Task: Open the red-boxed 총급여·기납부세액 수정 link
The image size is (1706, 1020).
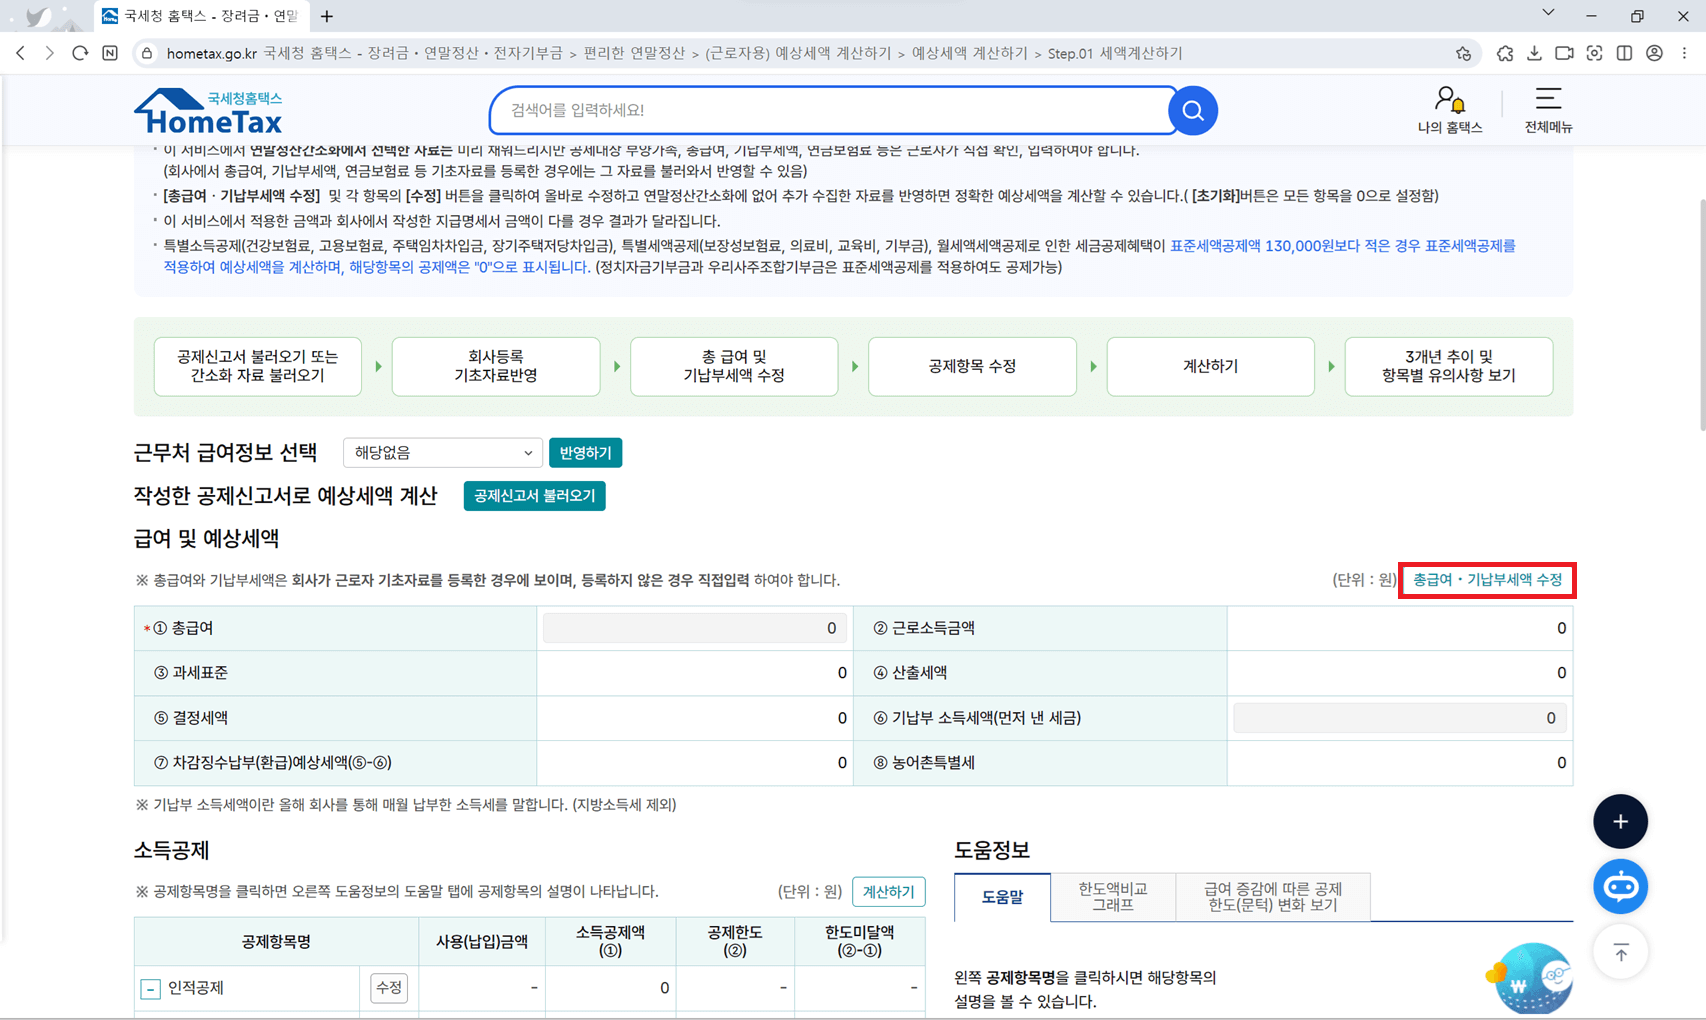Action: pyautogui.click(x=1487, y=580)
